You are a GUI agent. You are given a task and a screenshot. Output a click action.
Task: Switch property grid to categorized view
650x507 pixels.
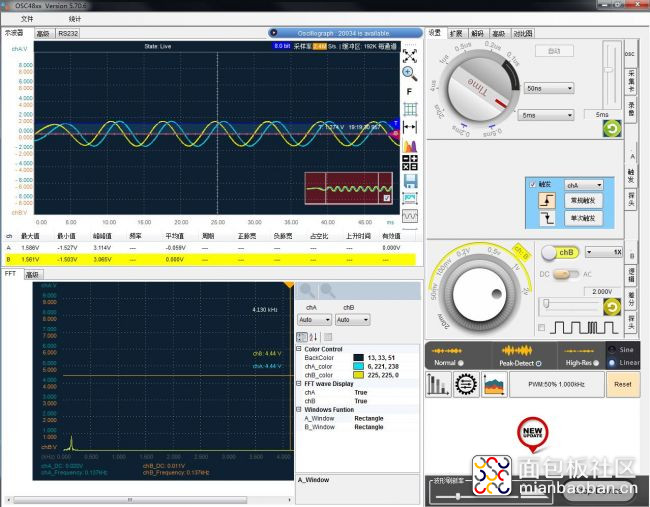pos(302,337)
